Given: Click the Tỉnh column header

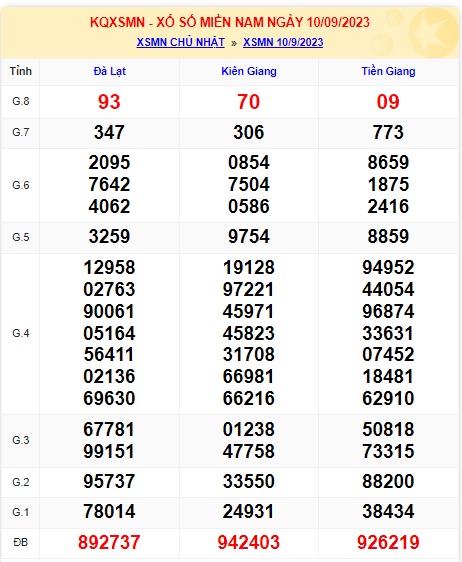Looking at the screenshot, I should [21, 71].
